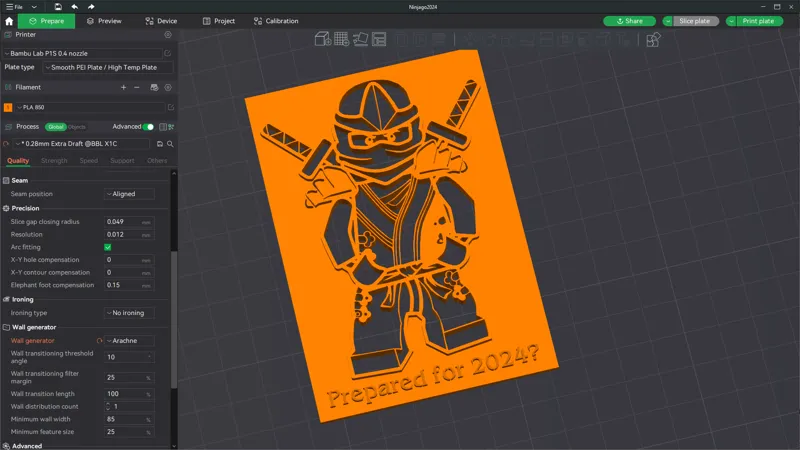Reset Wall generator to default value
The width and height of the screenshot is (800, 450).
coord(99,341)
